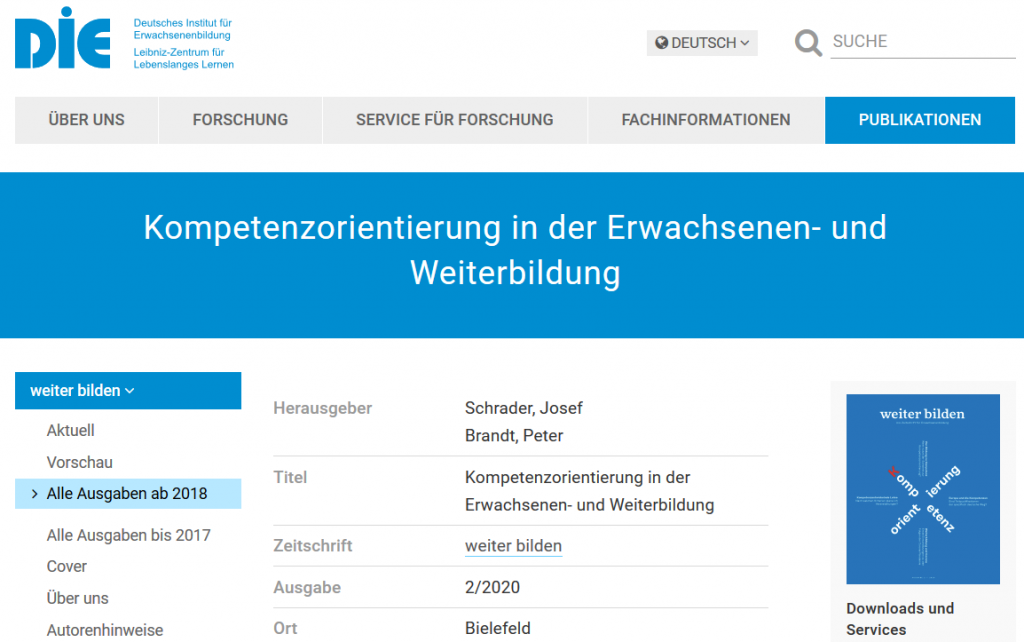Collapse the weiter bilden sidebar section
The image size is (1024, 642).
tap(82, 391)
